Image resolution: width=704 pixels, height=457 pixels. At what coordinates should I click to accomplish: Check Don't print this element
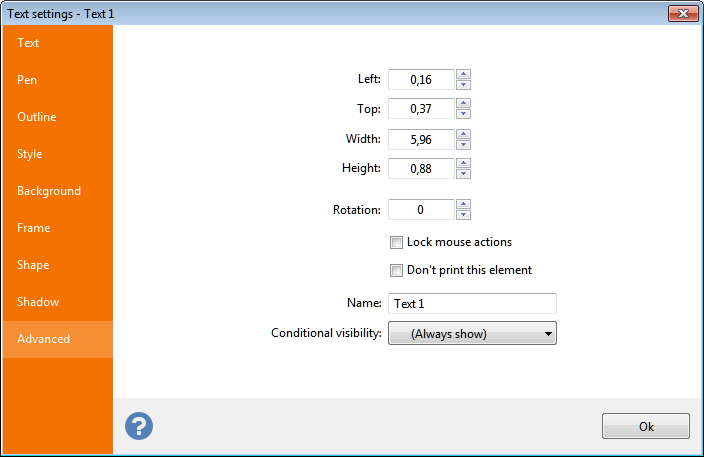pos(397,270)
